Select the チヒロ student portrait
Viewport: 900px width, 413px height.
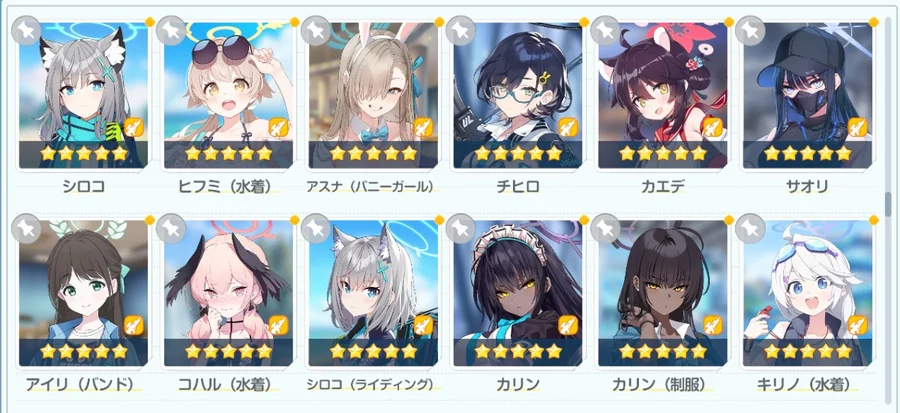coord(518,95)
